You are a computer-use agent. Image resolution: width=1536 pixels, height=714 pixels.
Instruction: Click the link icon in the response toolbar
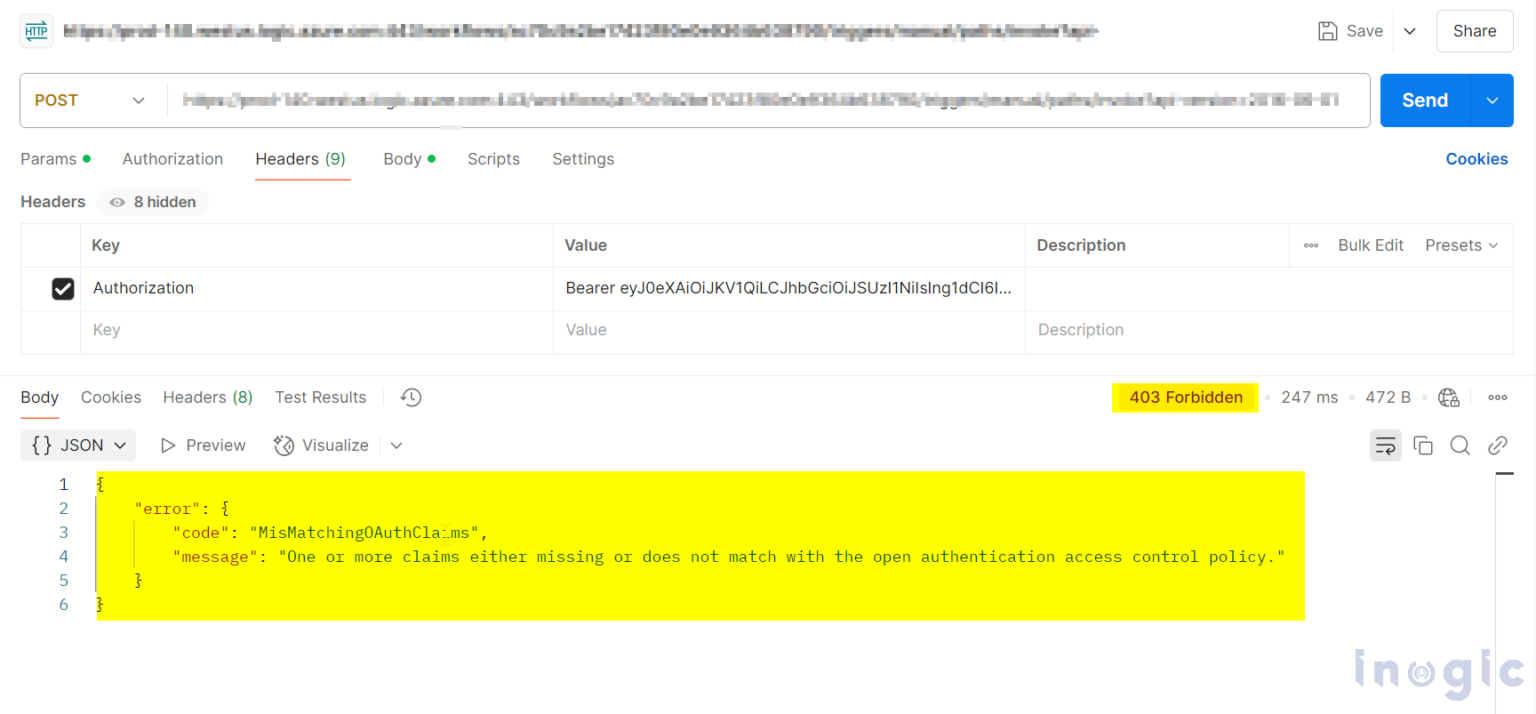click(x=1497, y=445)
